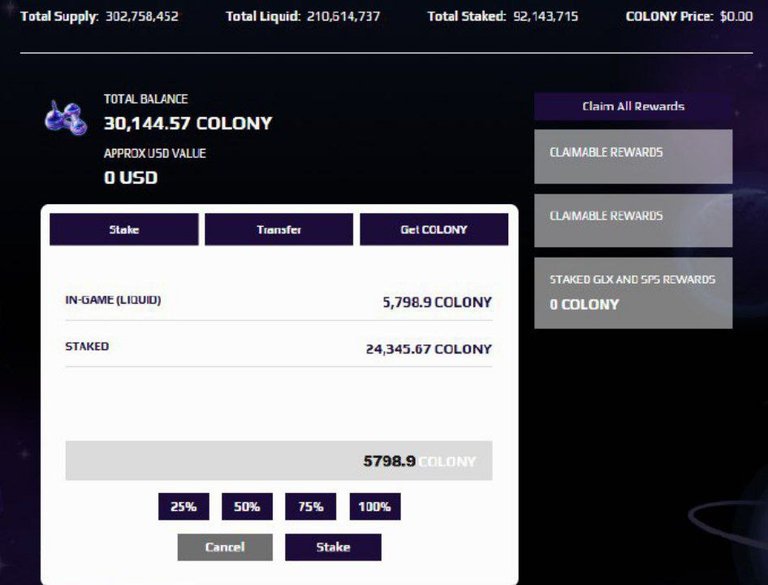This screenshot has height=585, width=768.
Task: Choose the 50% amount option
Action: pyautogui.click(x=247, y=507)
